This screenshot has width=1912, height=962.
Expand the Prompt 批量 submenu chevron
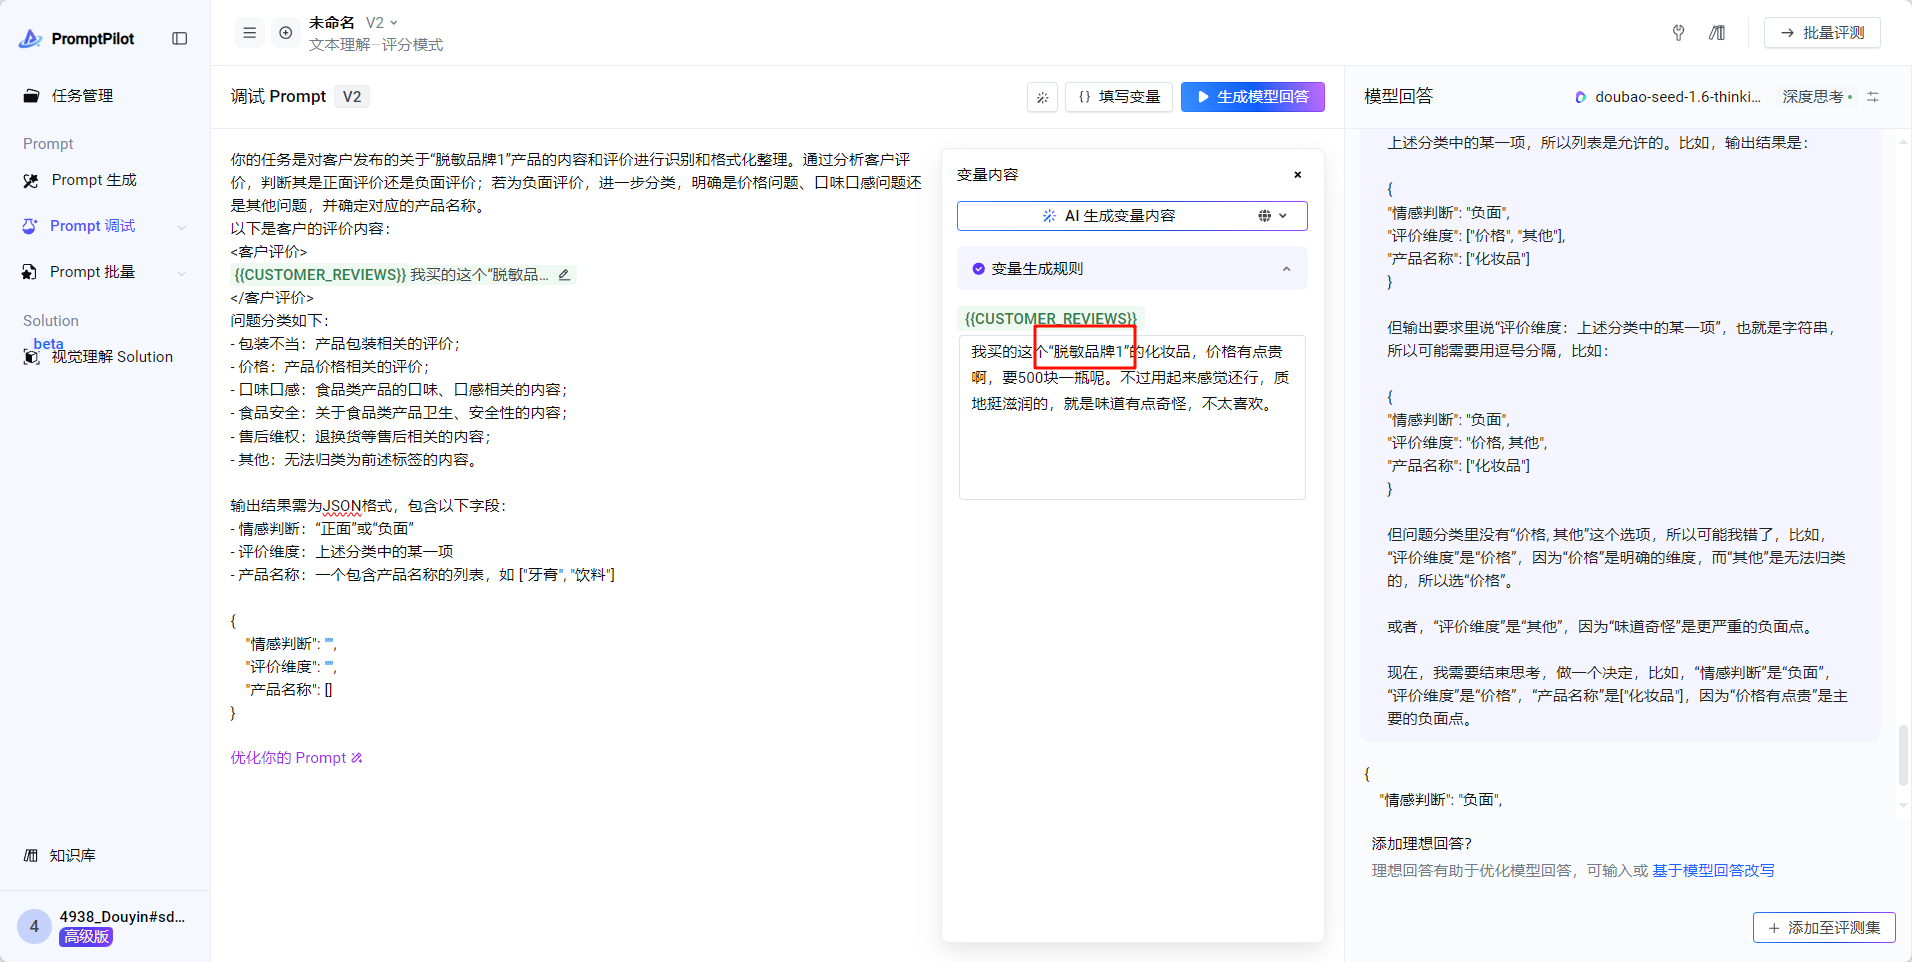[x=181, y=273]
